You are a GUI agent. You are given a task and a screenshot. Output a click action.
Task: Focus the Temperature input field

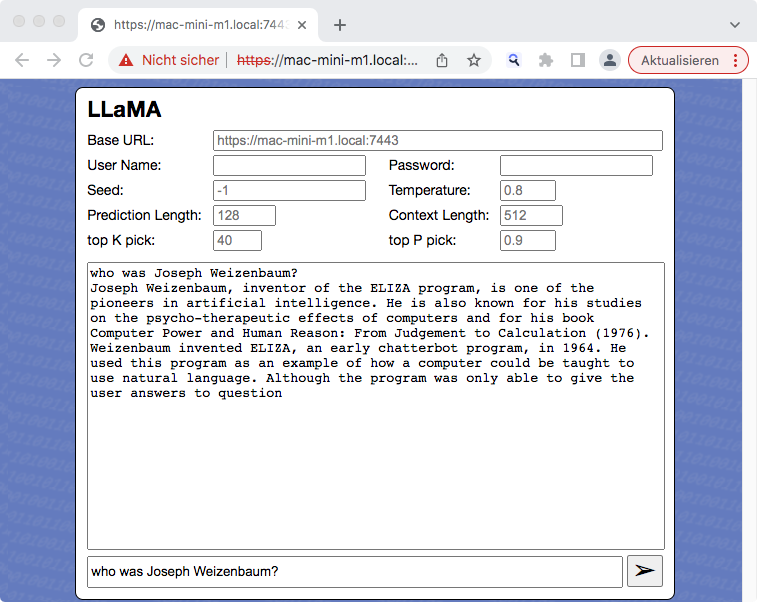click(x=528, y=191)
